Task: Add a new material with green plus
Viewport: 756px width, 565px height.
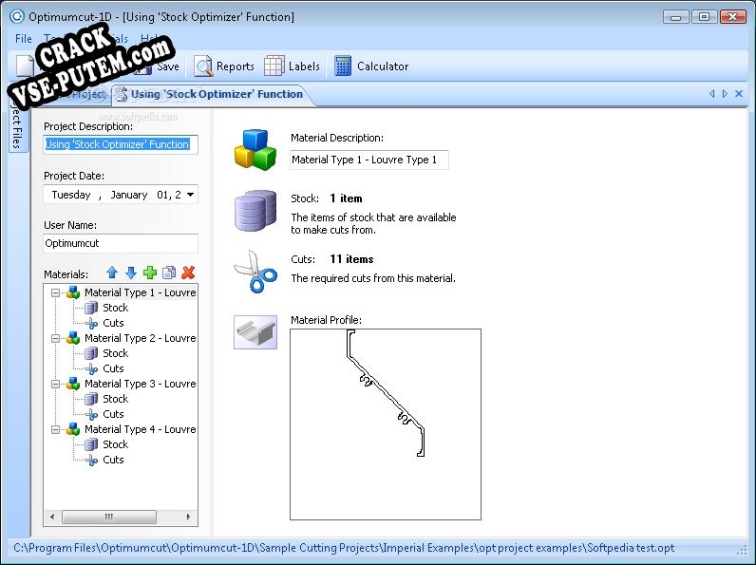Action: [149, 273]
